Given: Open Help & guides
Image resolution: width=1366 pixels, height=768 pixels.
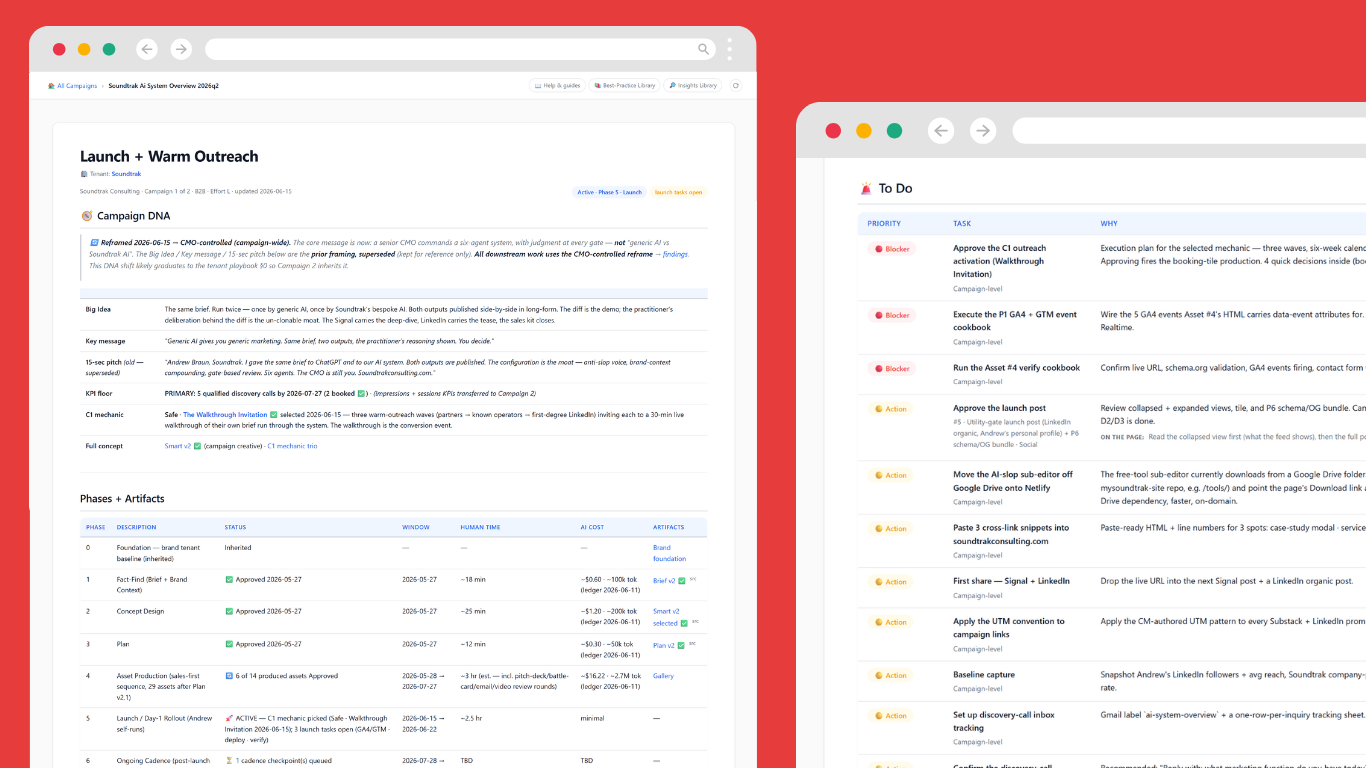Looking at the screenshot, I should [x=557, y=86].
